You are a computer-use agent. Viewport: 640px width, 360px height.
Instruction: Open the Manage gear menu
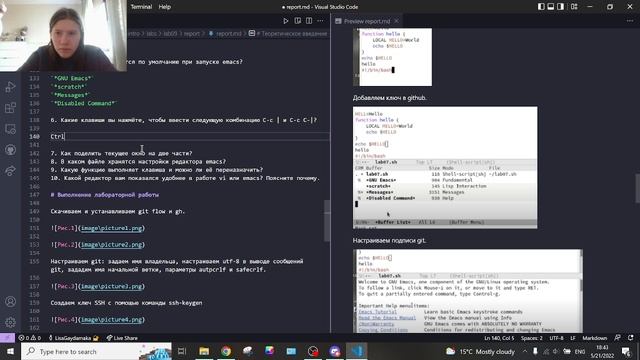11,322
